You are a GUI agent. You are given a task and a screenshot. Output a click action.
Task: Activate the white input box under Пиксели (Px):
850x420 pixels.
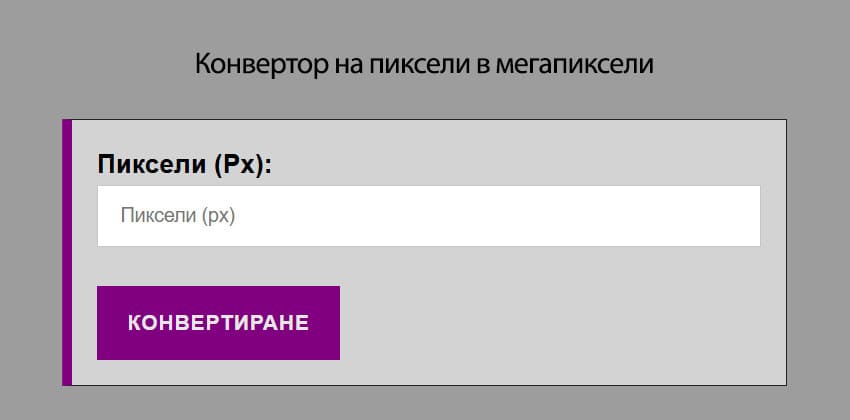tap(428, 216)
